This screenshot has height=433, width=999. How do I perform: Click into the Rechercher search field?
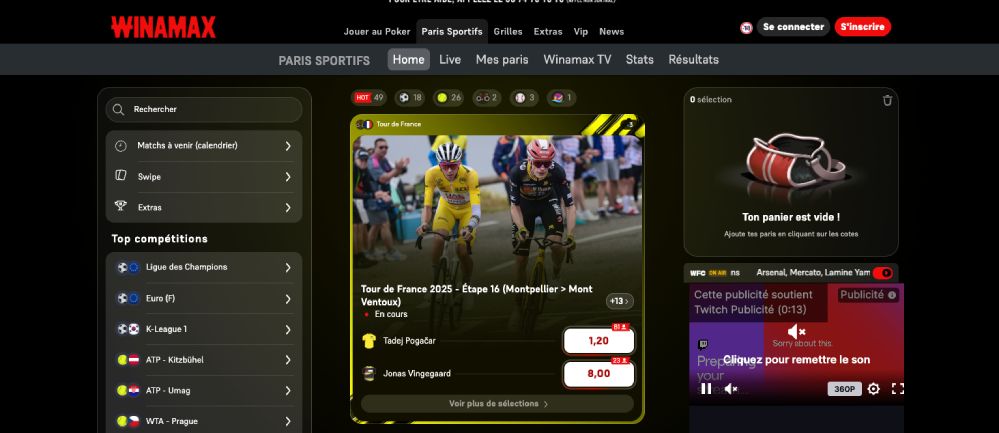(x=204, y=110)
